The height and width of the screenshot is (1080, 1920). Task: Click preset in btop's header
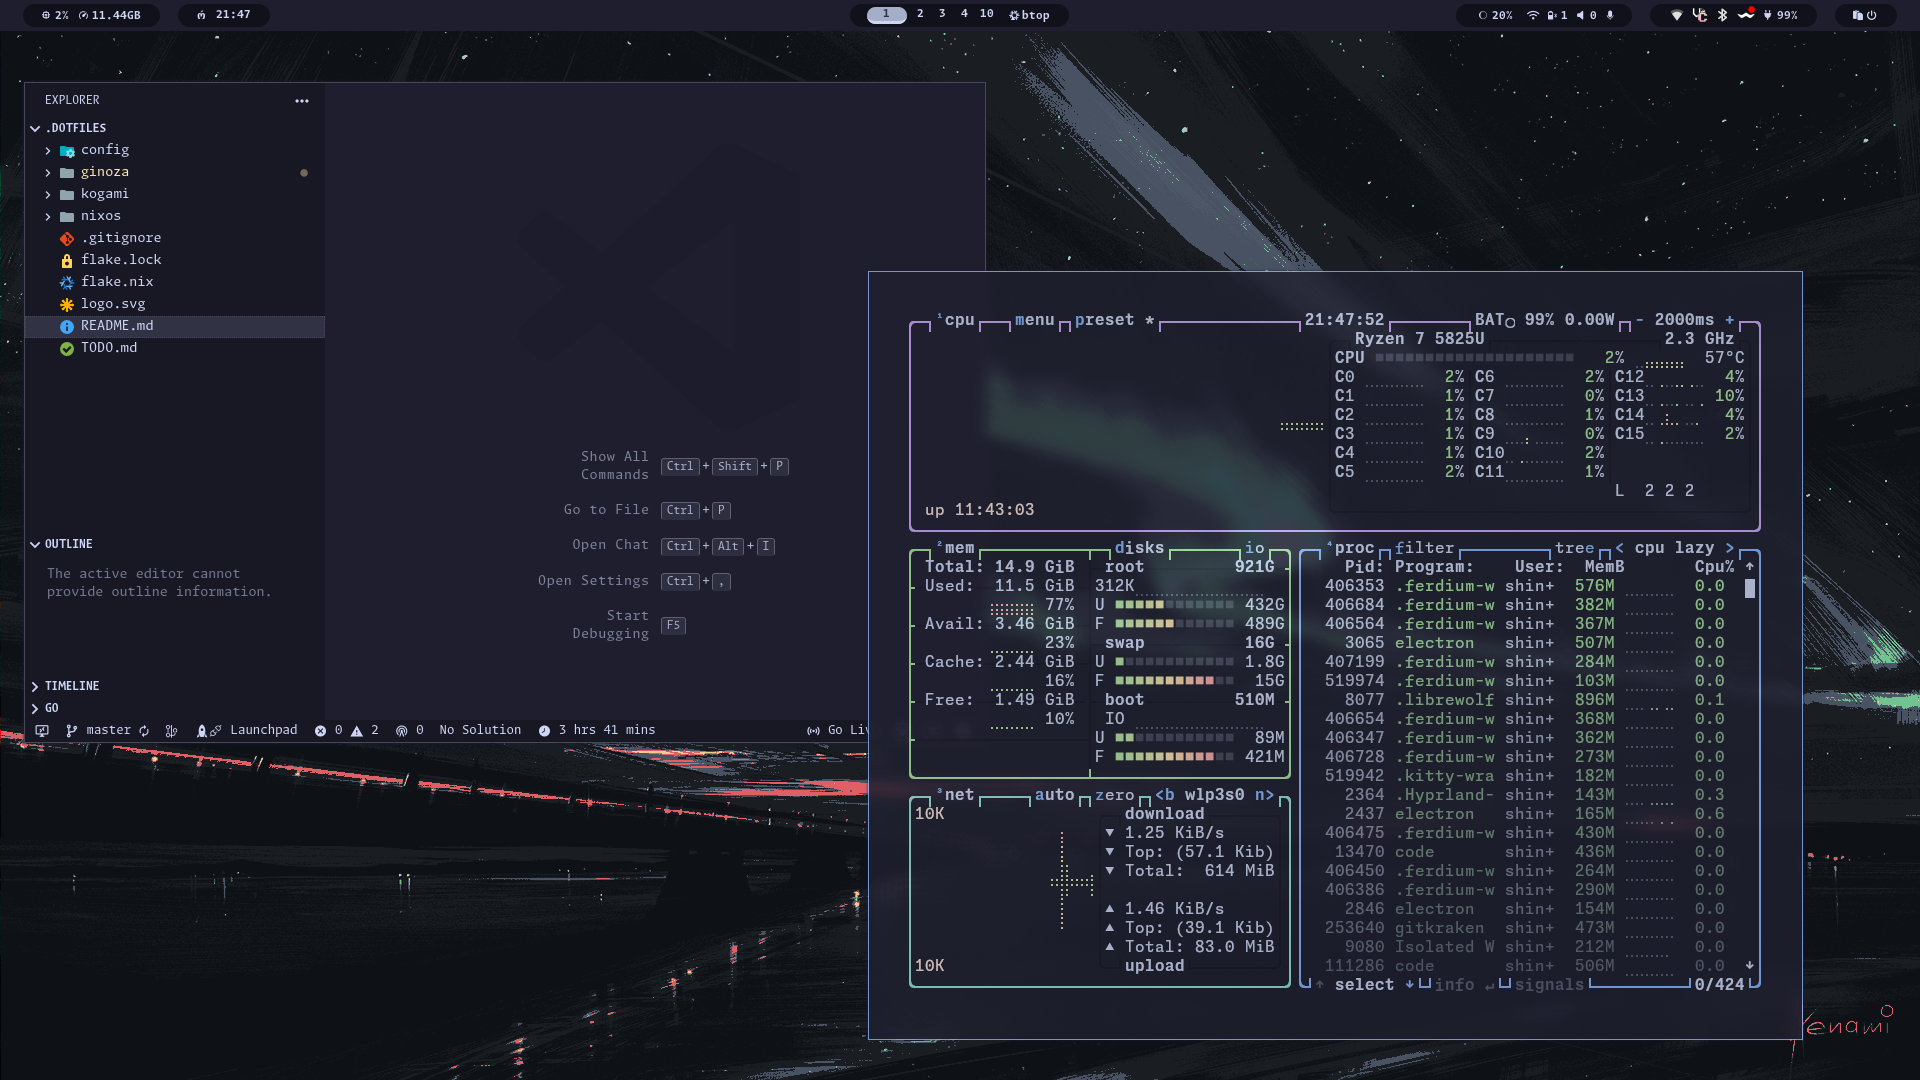(x=1105, y=320)
